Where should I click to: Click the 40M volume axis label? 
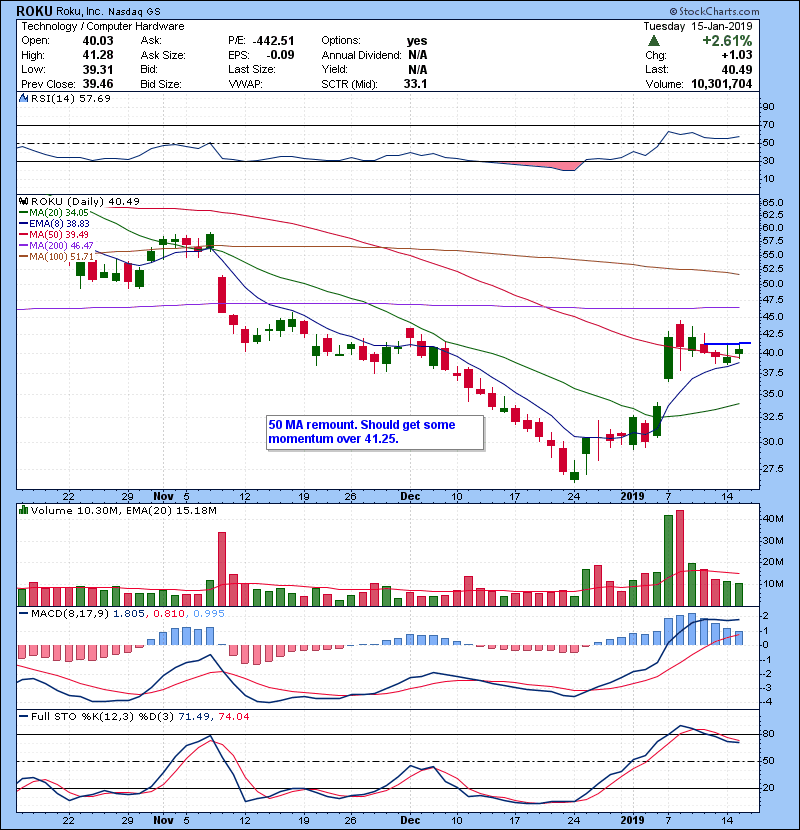pyautogui.click(x=772, y=519)
